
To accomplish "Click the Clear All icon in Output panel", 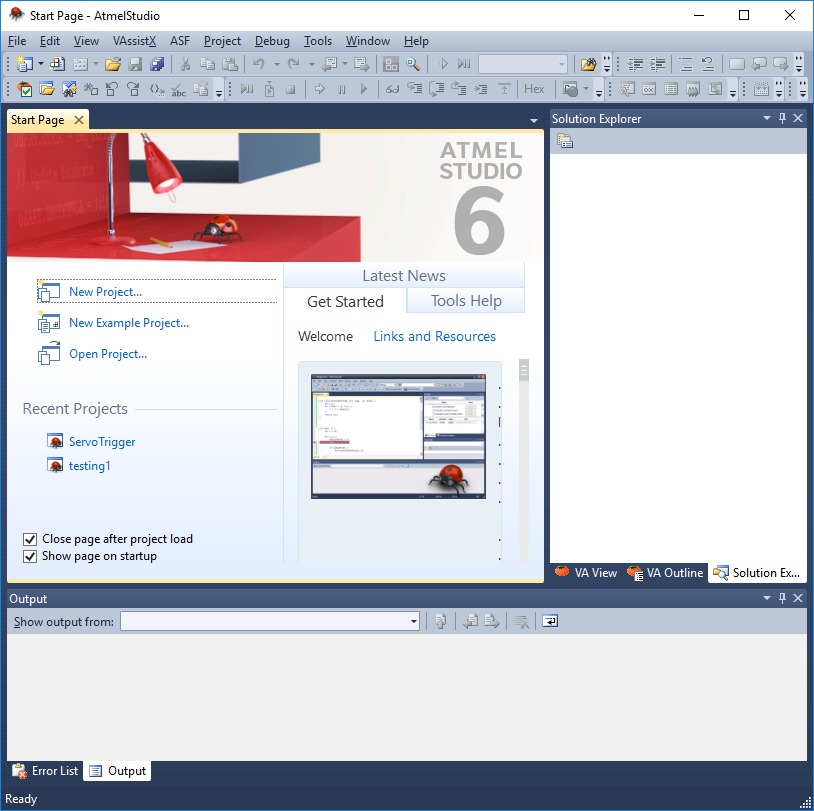I will pos(521,621).
